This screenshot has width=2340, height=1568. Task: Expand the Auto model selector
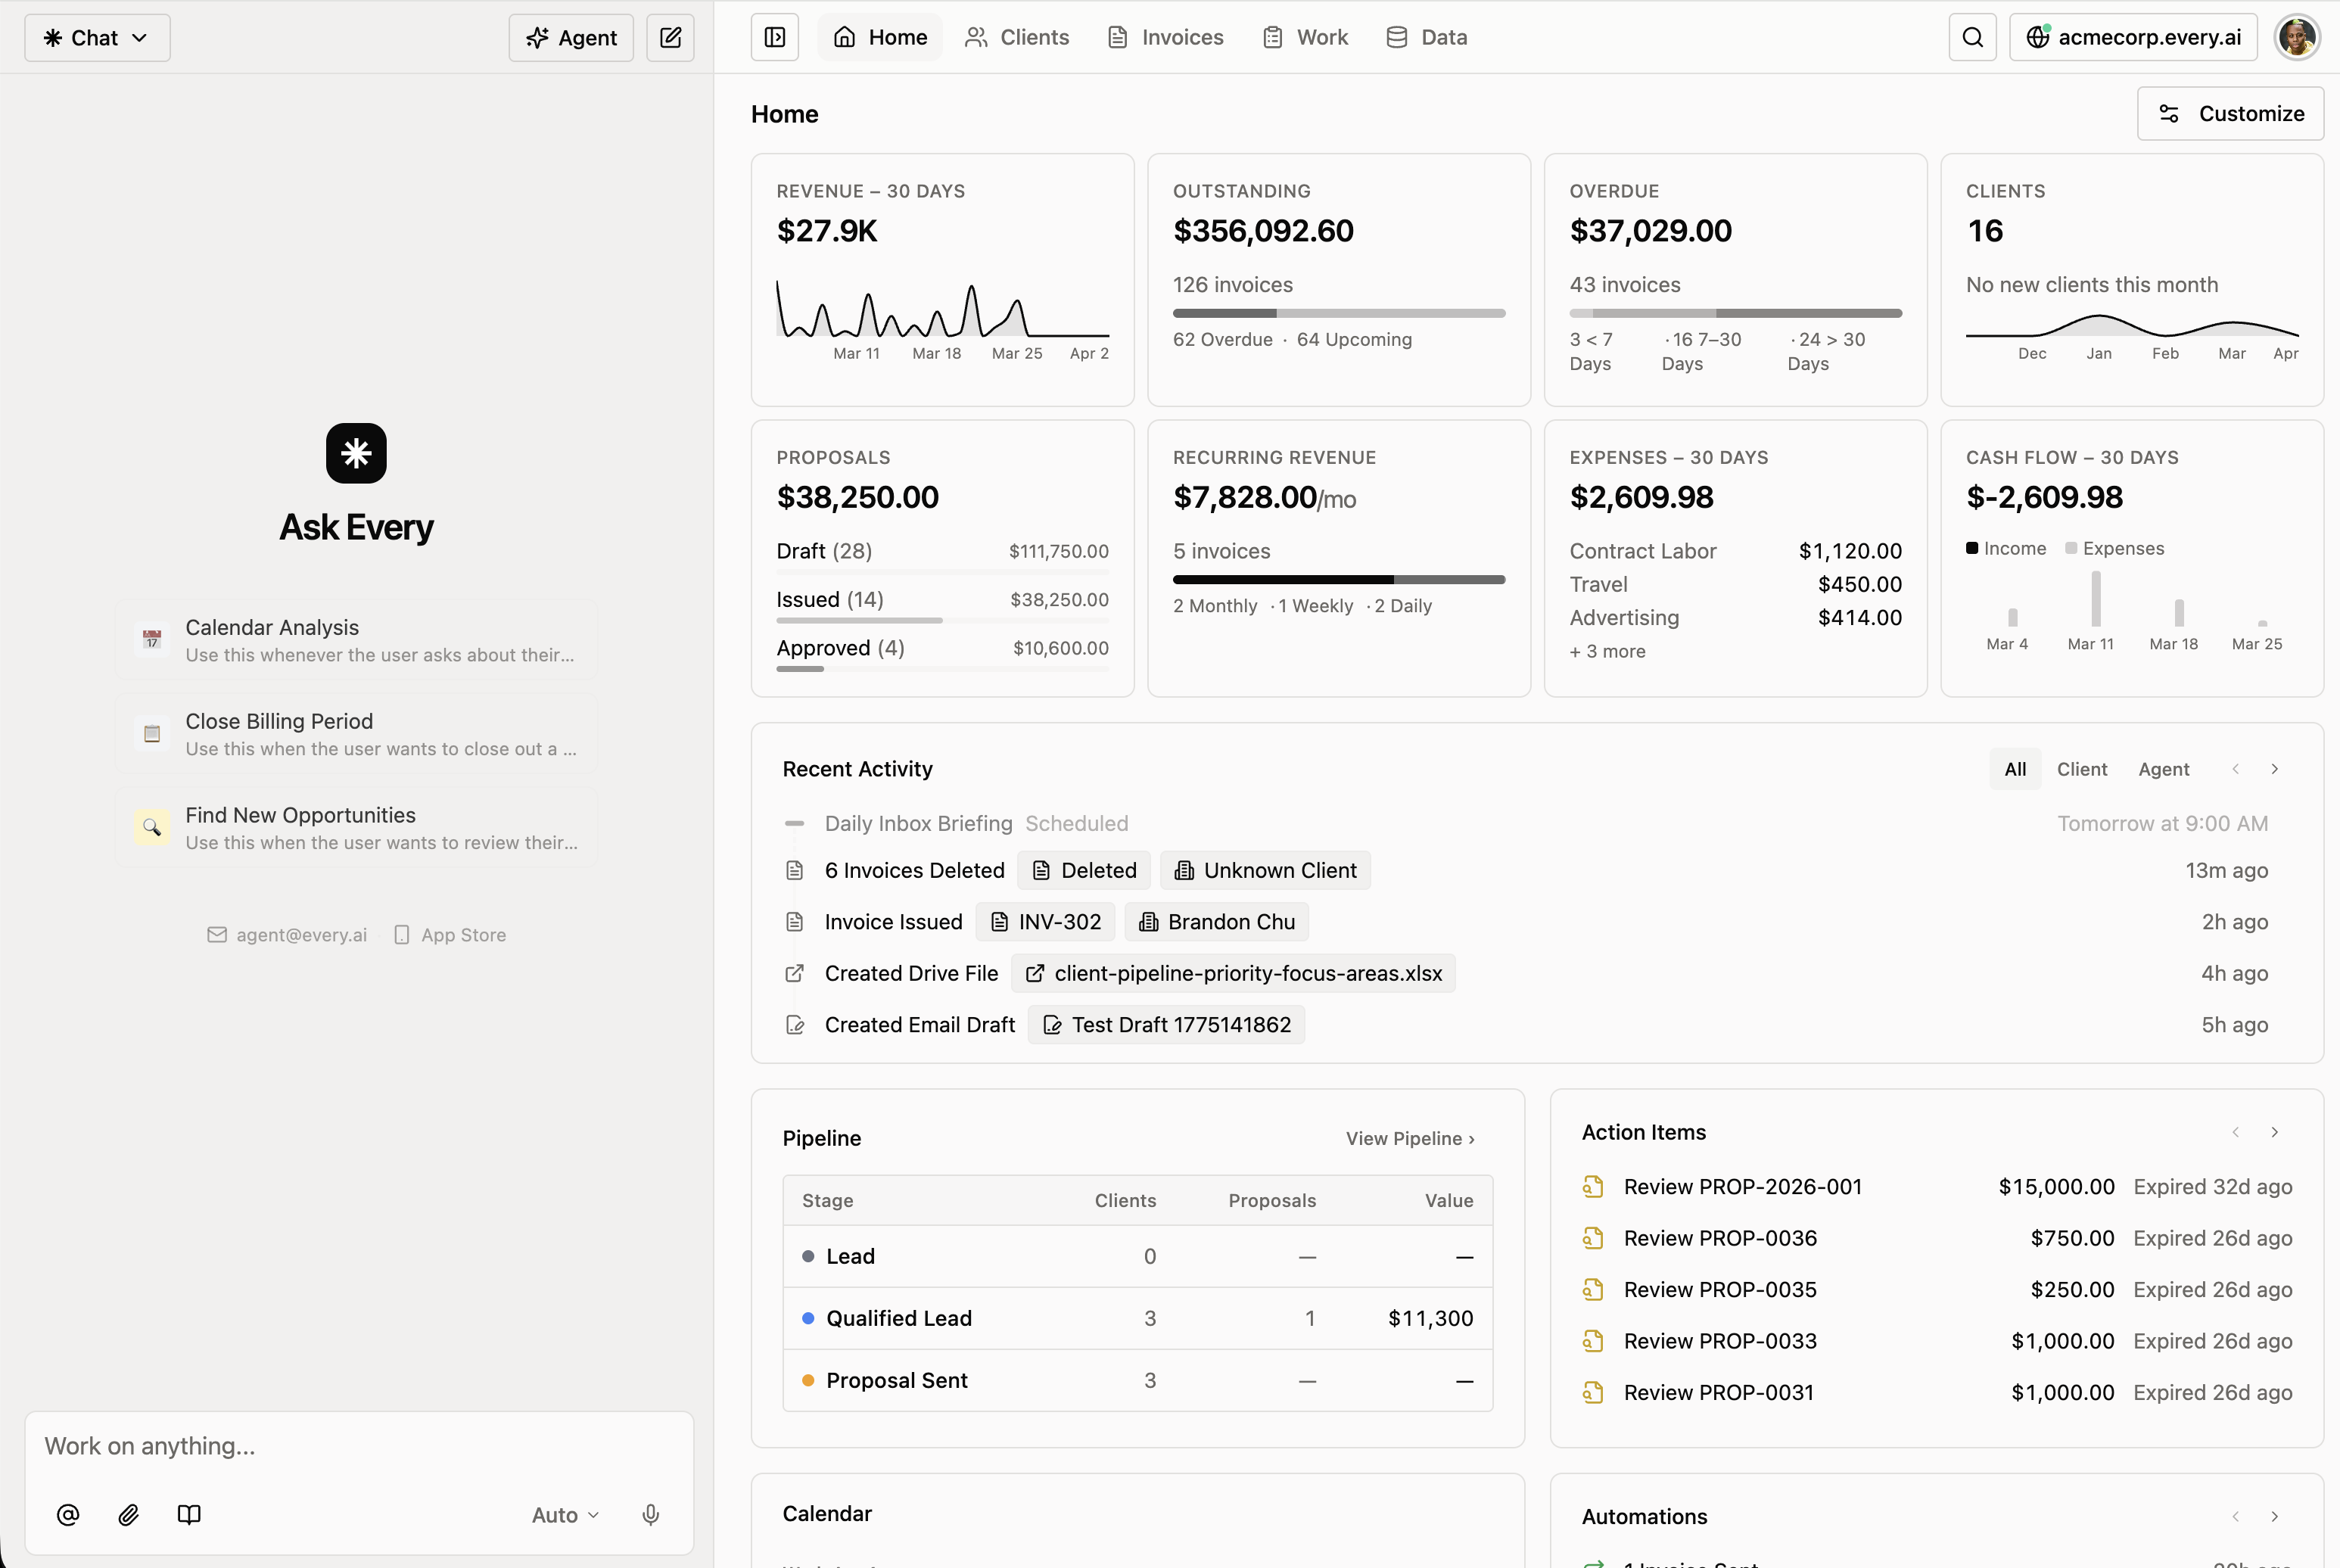565,1514
